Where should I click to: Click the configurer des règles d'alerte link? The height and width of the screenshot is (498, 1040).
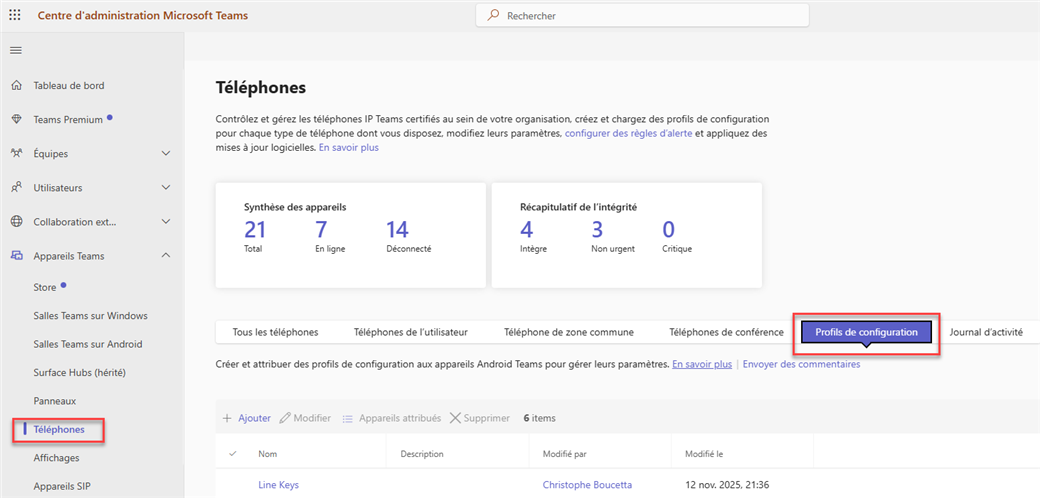click(x=629, y=133)
